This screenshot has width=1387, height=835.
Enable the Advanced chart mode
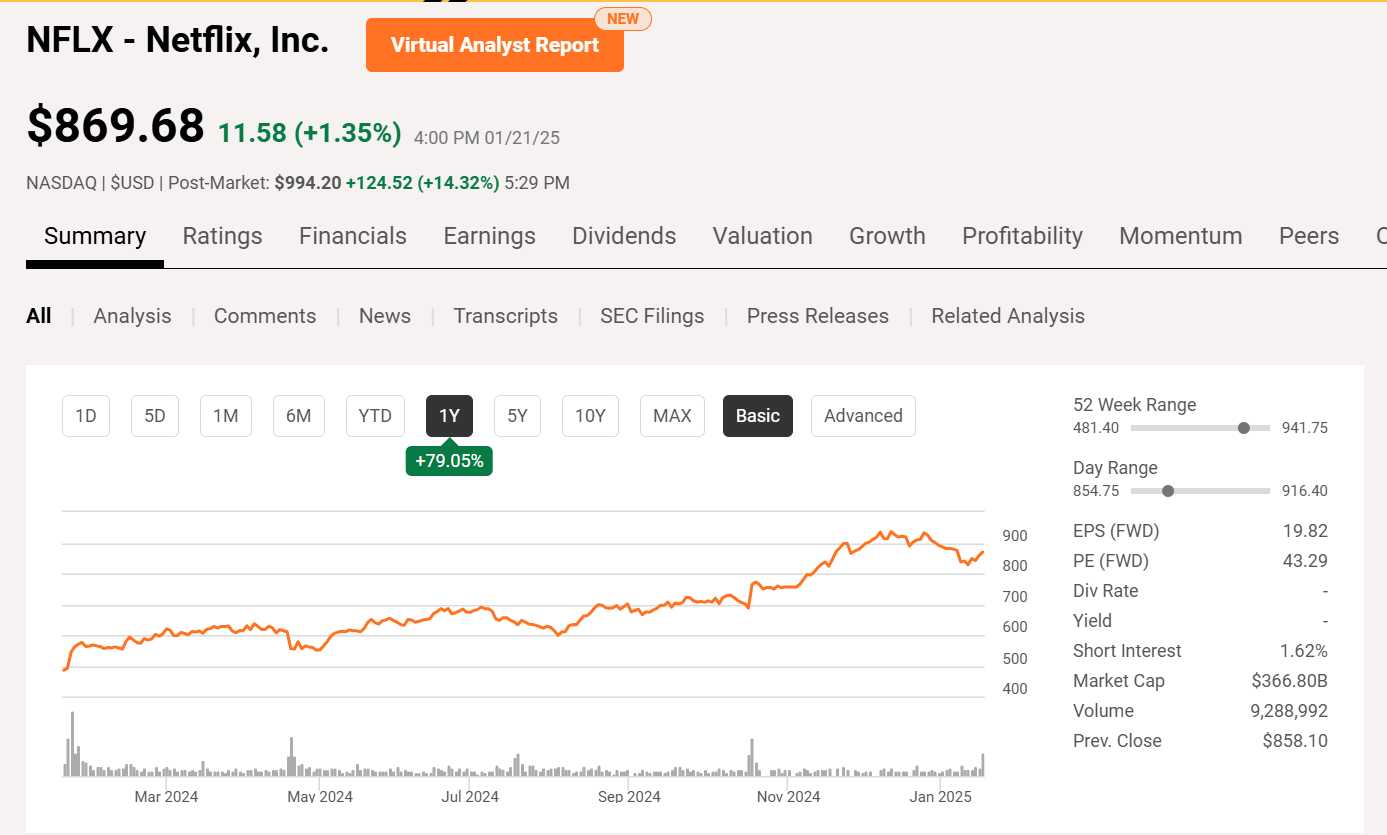click(862, 415)
